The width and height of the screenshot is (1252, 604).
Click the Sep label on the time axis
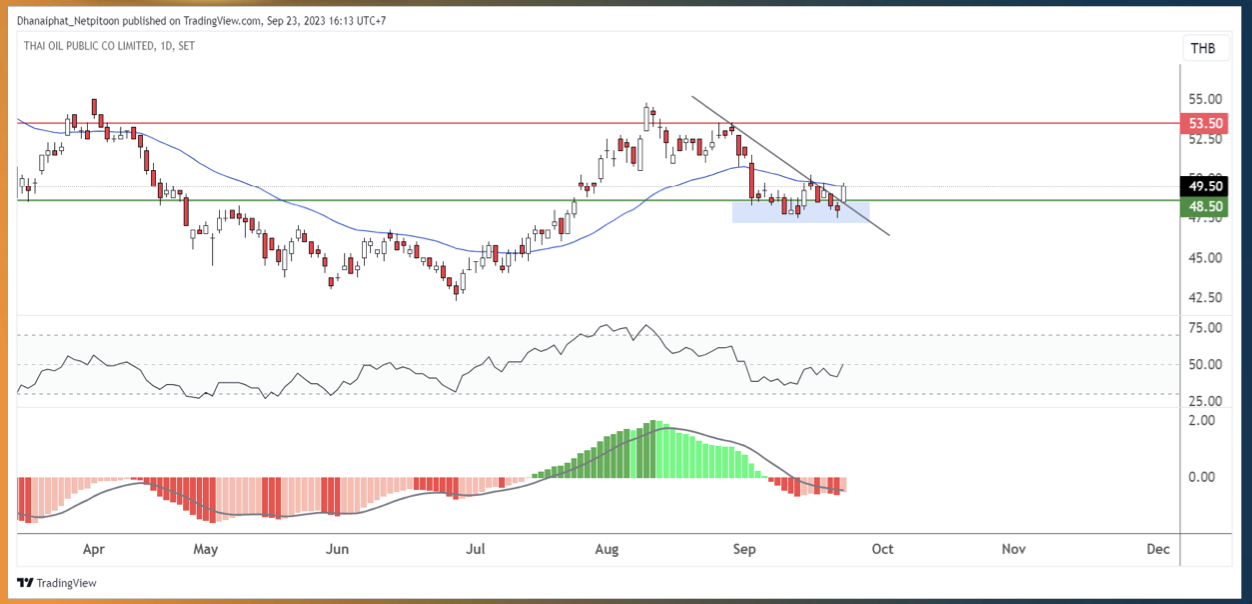[x=743, y=549]
